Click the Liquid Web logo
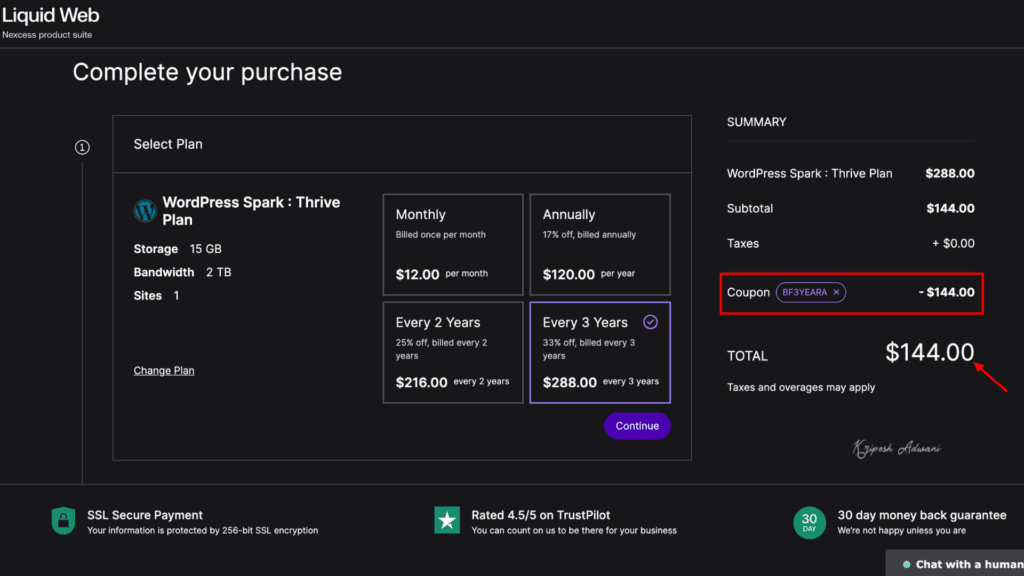This screenshot has width=1024, height=576. [x=50, y=15]
